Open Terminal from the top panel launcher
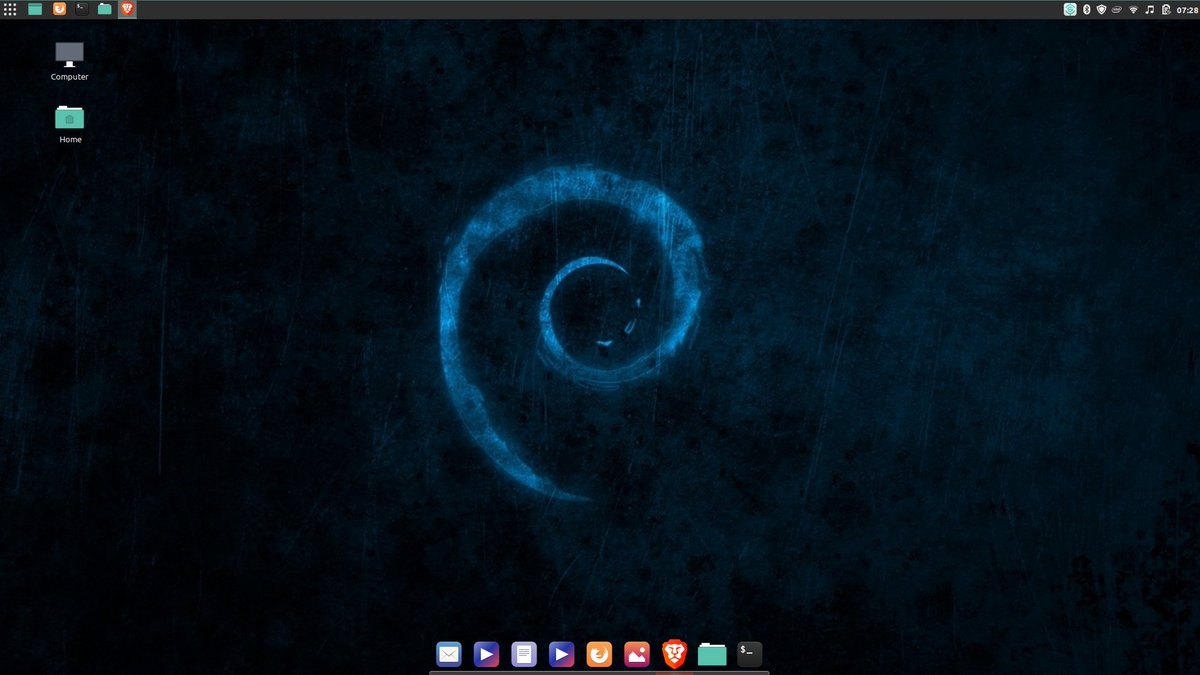Image resolution: width=1200 pixels, height=675 pixels. coord(82,9)
